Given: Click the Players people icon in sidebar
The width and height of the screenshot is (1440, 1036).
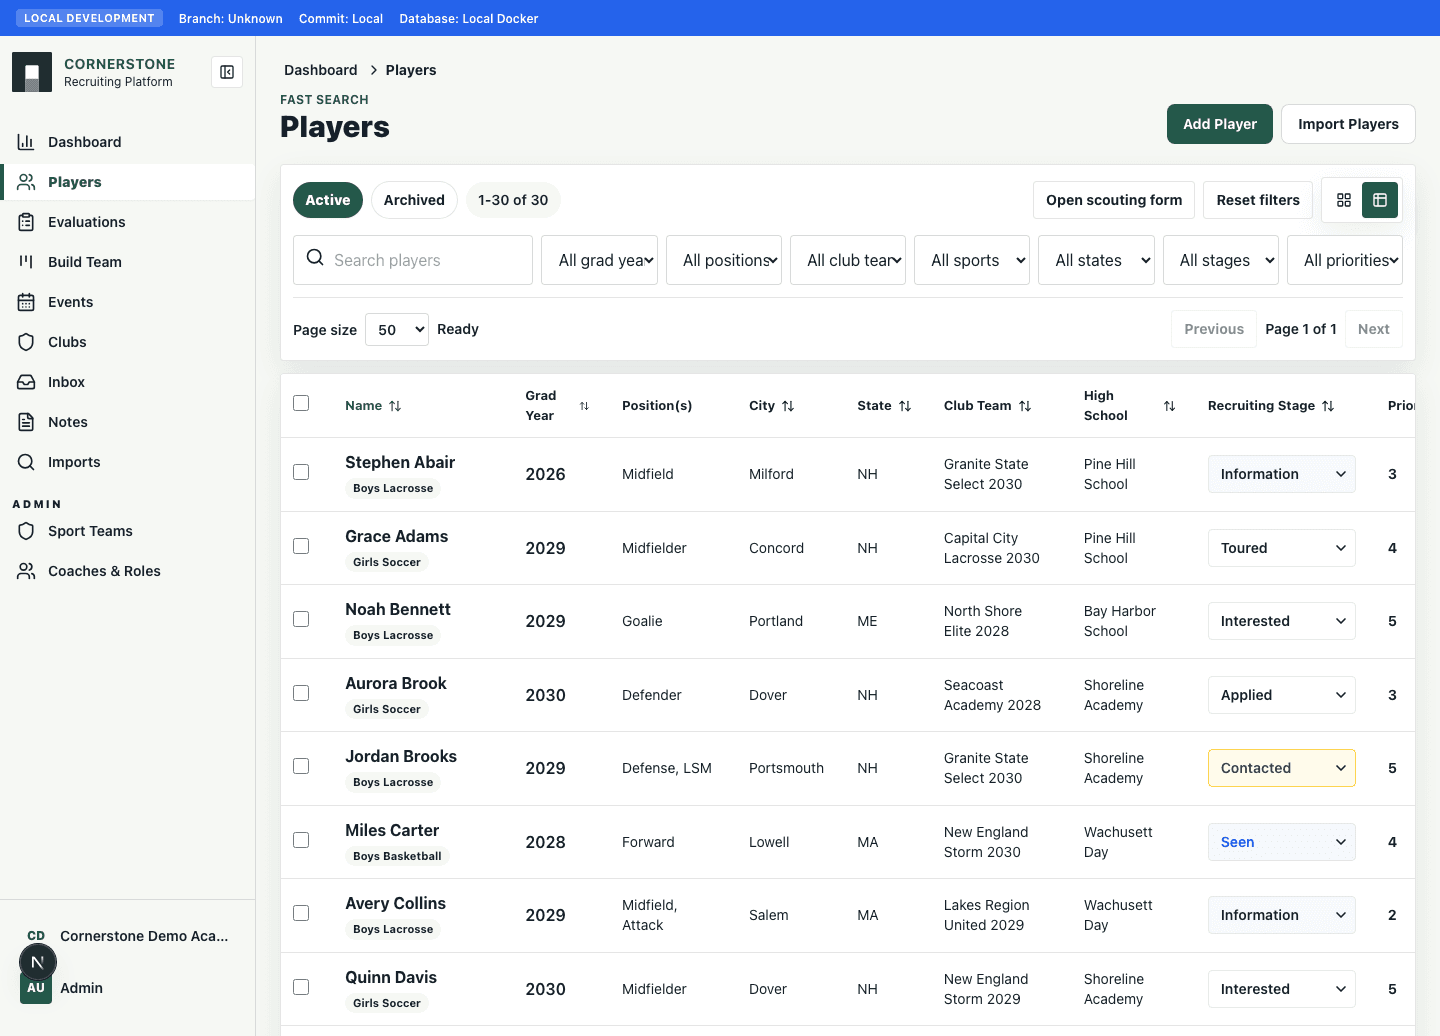Looking at the screenshot, I should coord(26,182).
